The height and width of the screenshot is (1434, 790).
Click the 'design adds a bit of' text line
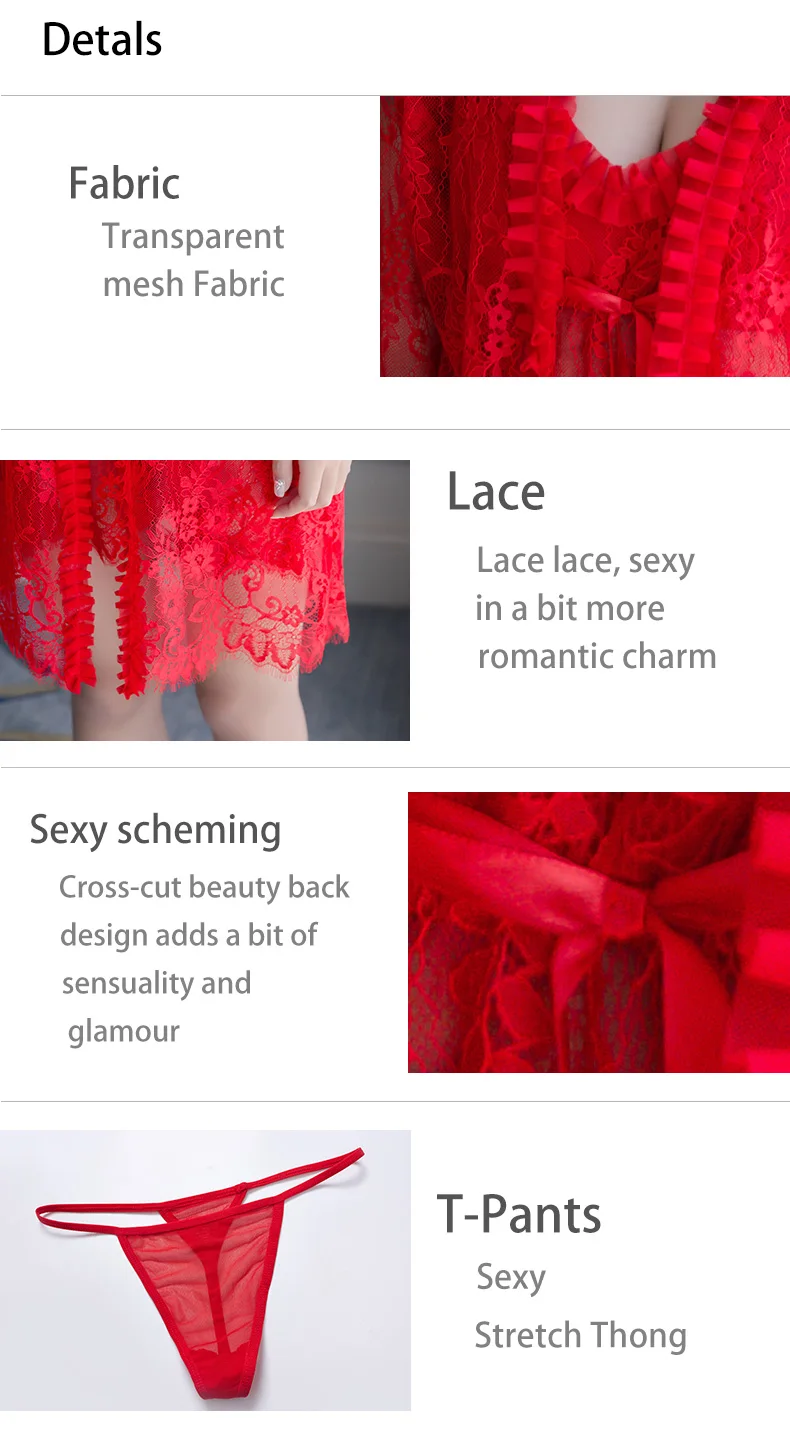pyautogui.click(x=188, y=935)
